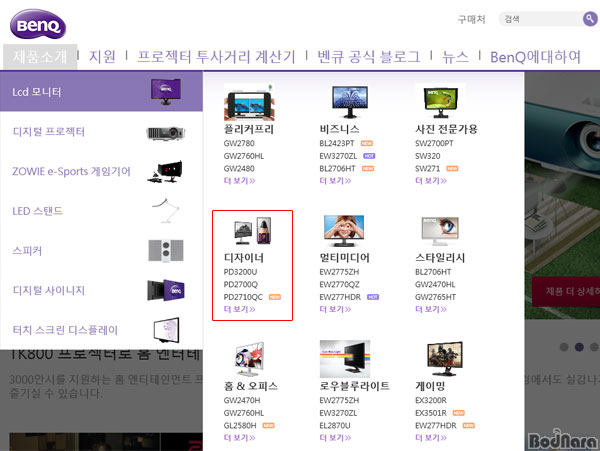Open the 지원 menu
The height and width of the screenshot is (451, 600).
[x=102, y=57]
